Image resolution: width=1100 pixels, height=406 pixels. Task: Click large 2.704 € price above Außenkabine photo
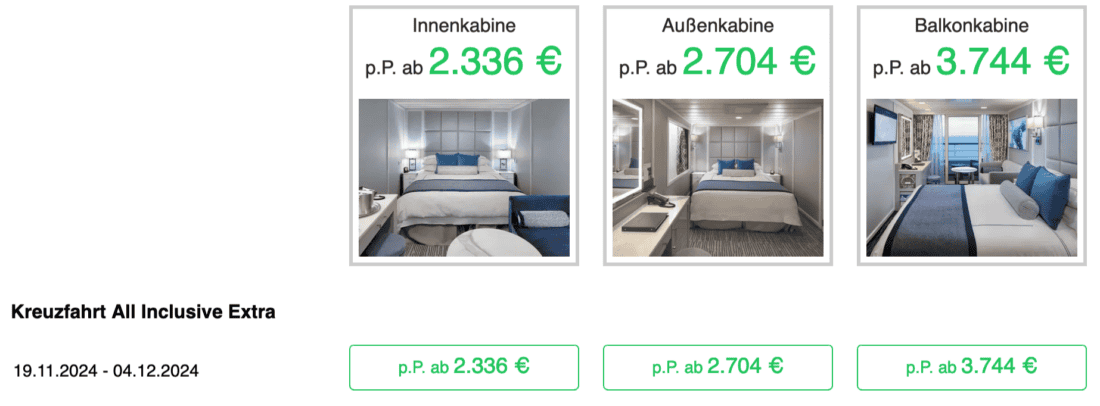732,63
